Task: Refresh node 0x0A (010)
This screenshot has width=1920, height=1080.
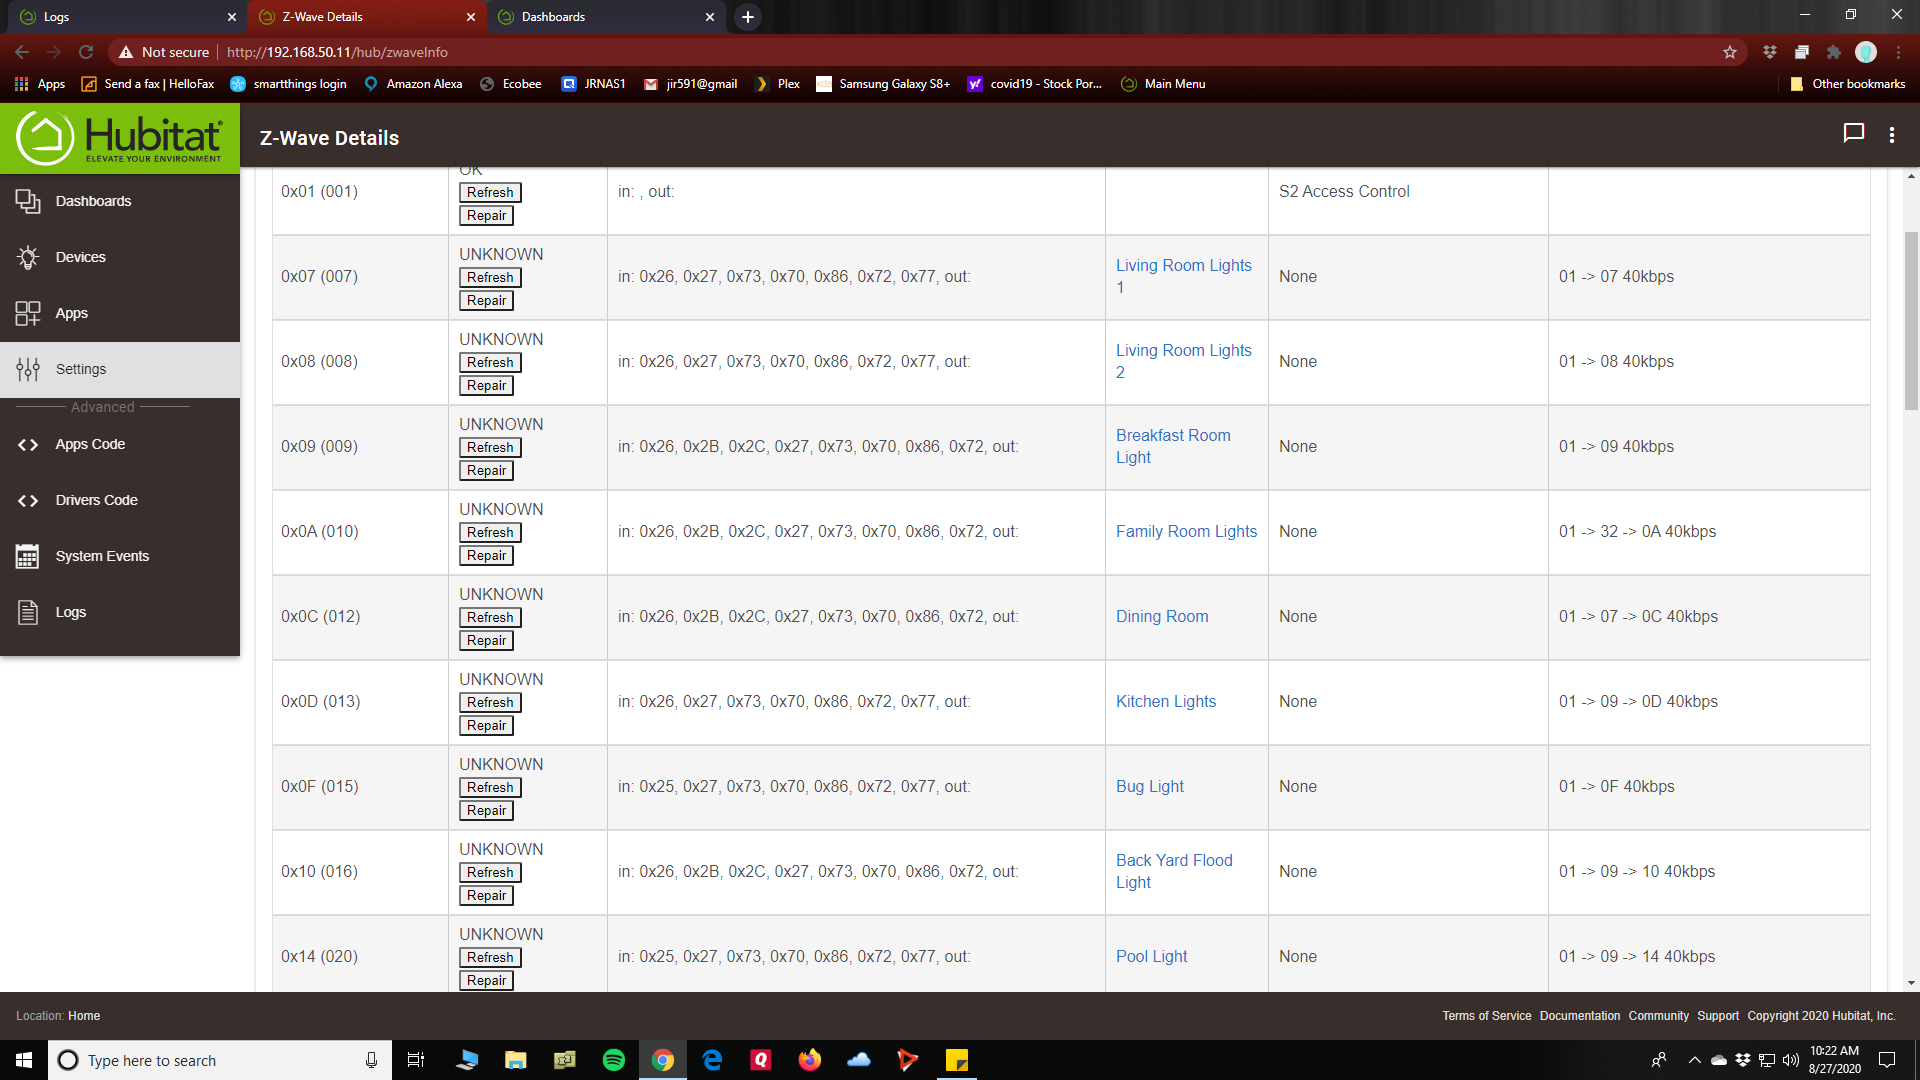Action: (x=490, y=533)
